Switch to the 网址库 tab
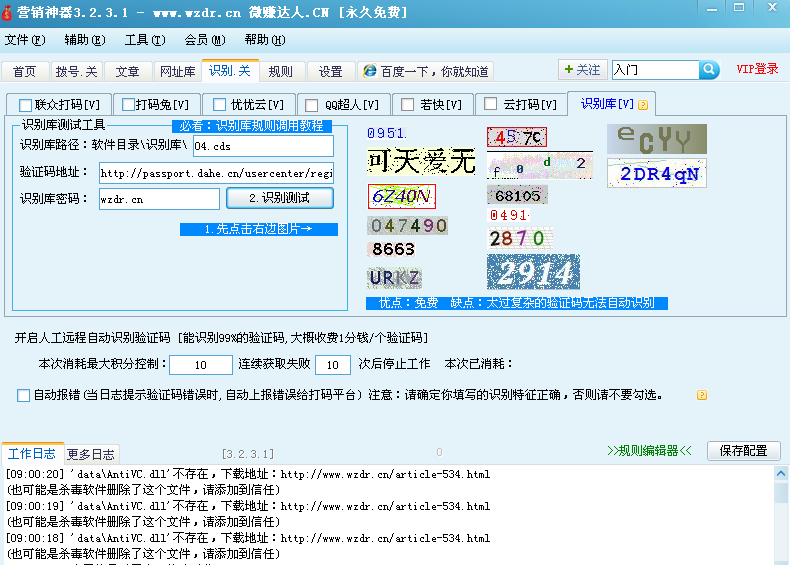790x565 pixels. tap(178, 72)
